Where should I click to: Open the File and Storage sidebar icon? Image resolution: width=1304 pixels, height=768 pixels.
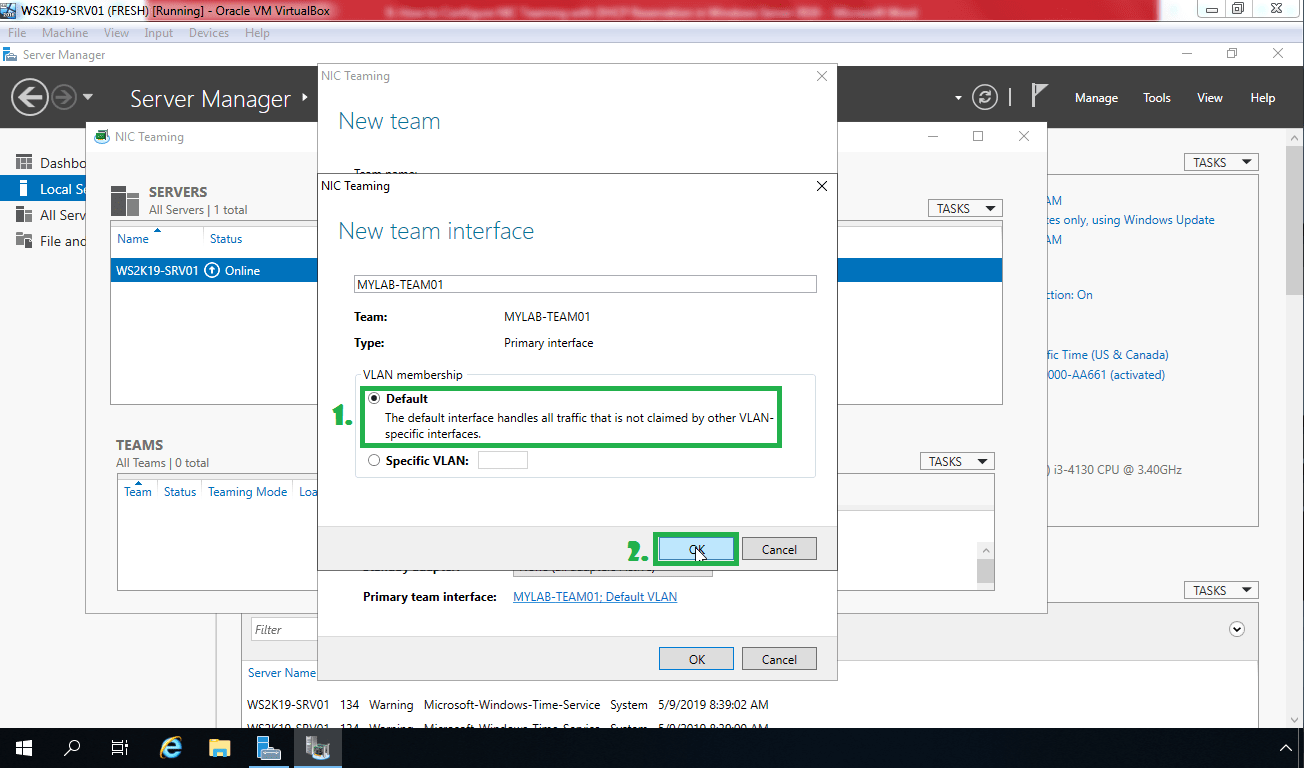point(23,241)
